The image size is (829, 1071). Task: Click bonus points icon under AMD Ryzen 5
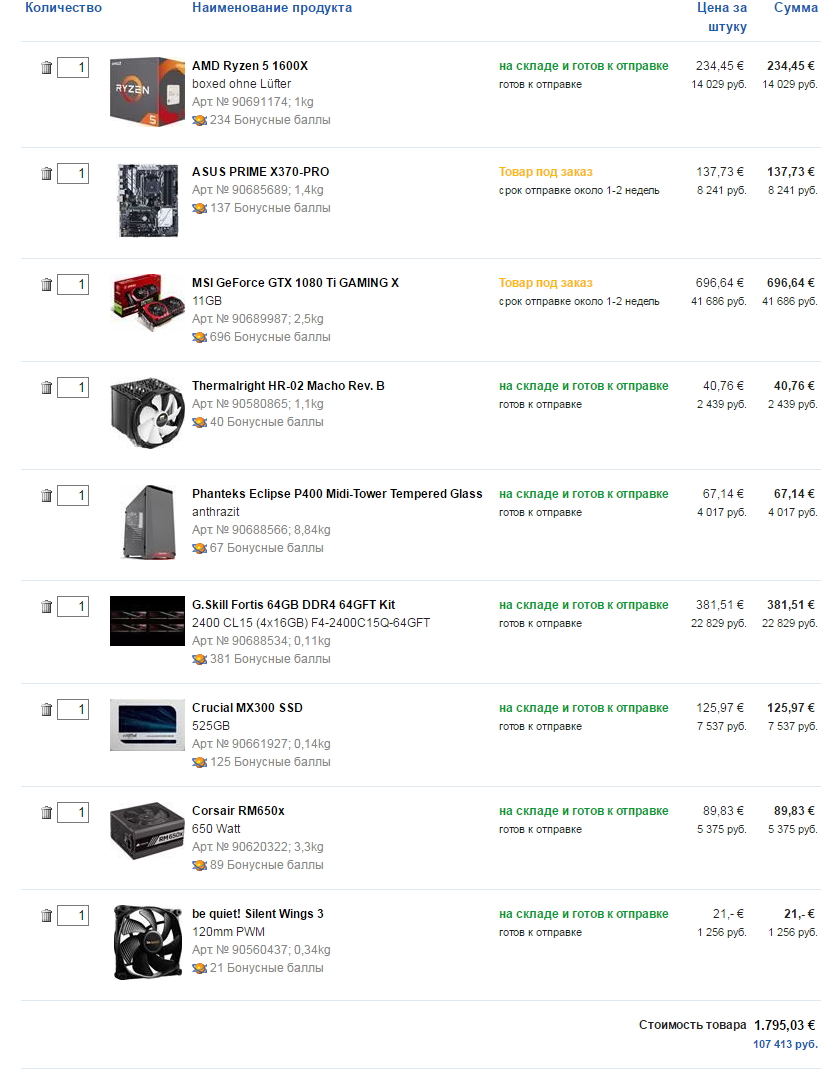point(200,120)
